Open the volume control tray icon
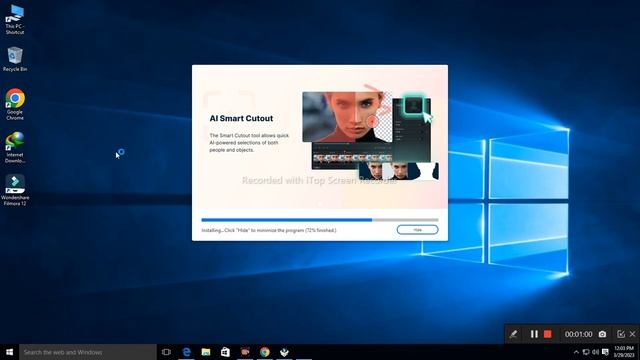 596,352
